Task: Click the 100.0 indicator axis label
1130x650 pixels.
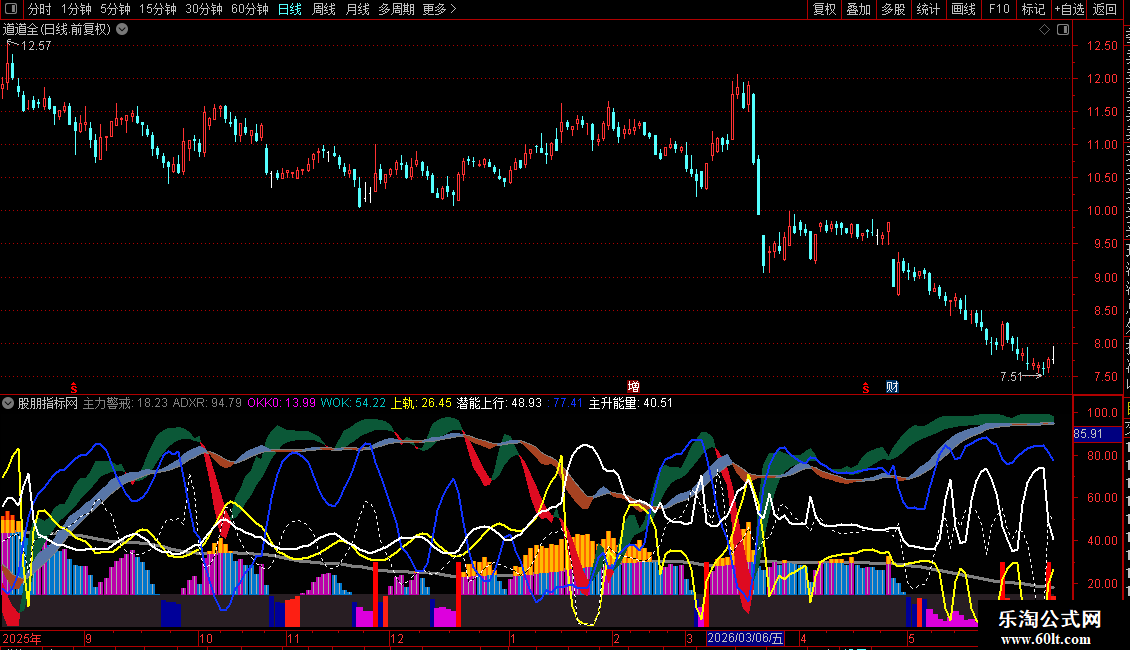Action: (x=1103, y=413)
